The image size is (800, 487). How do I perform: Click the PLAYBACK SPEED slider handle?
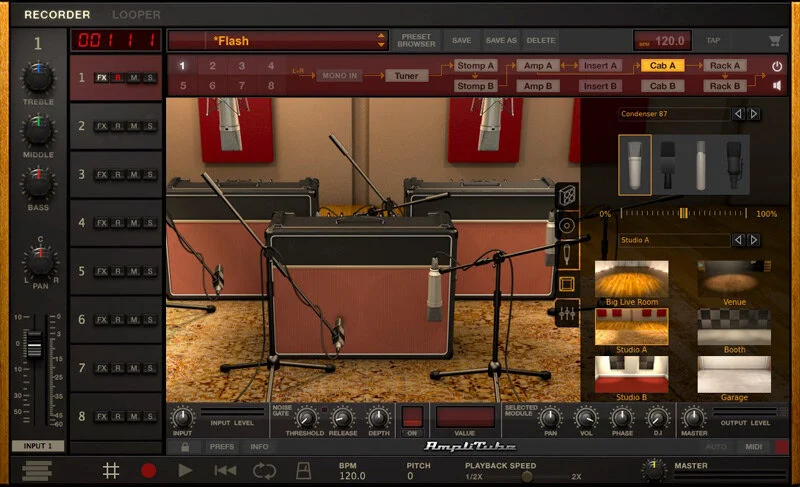527,477
